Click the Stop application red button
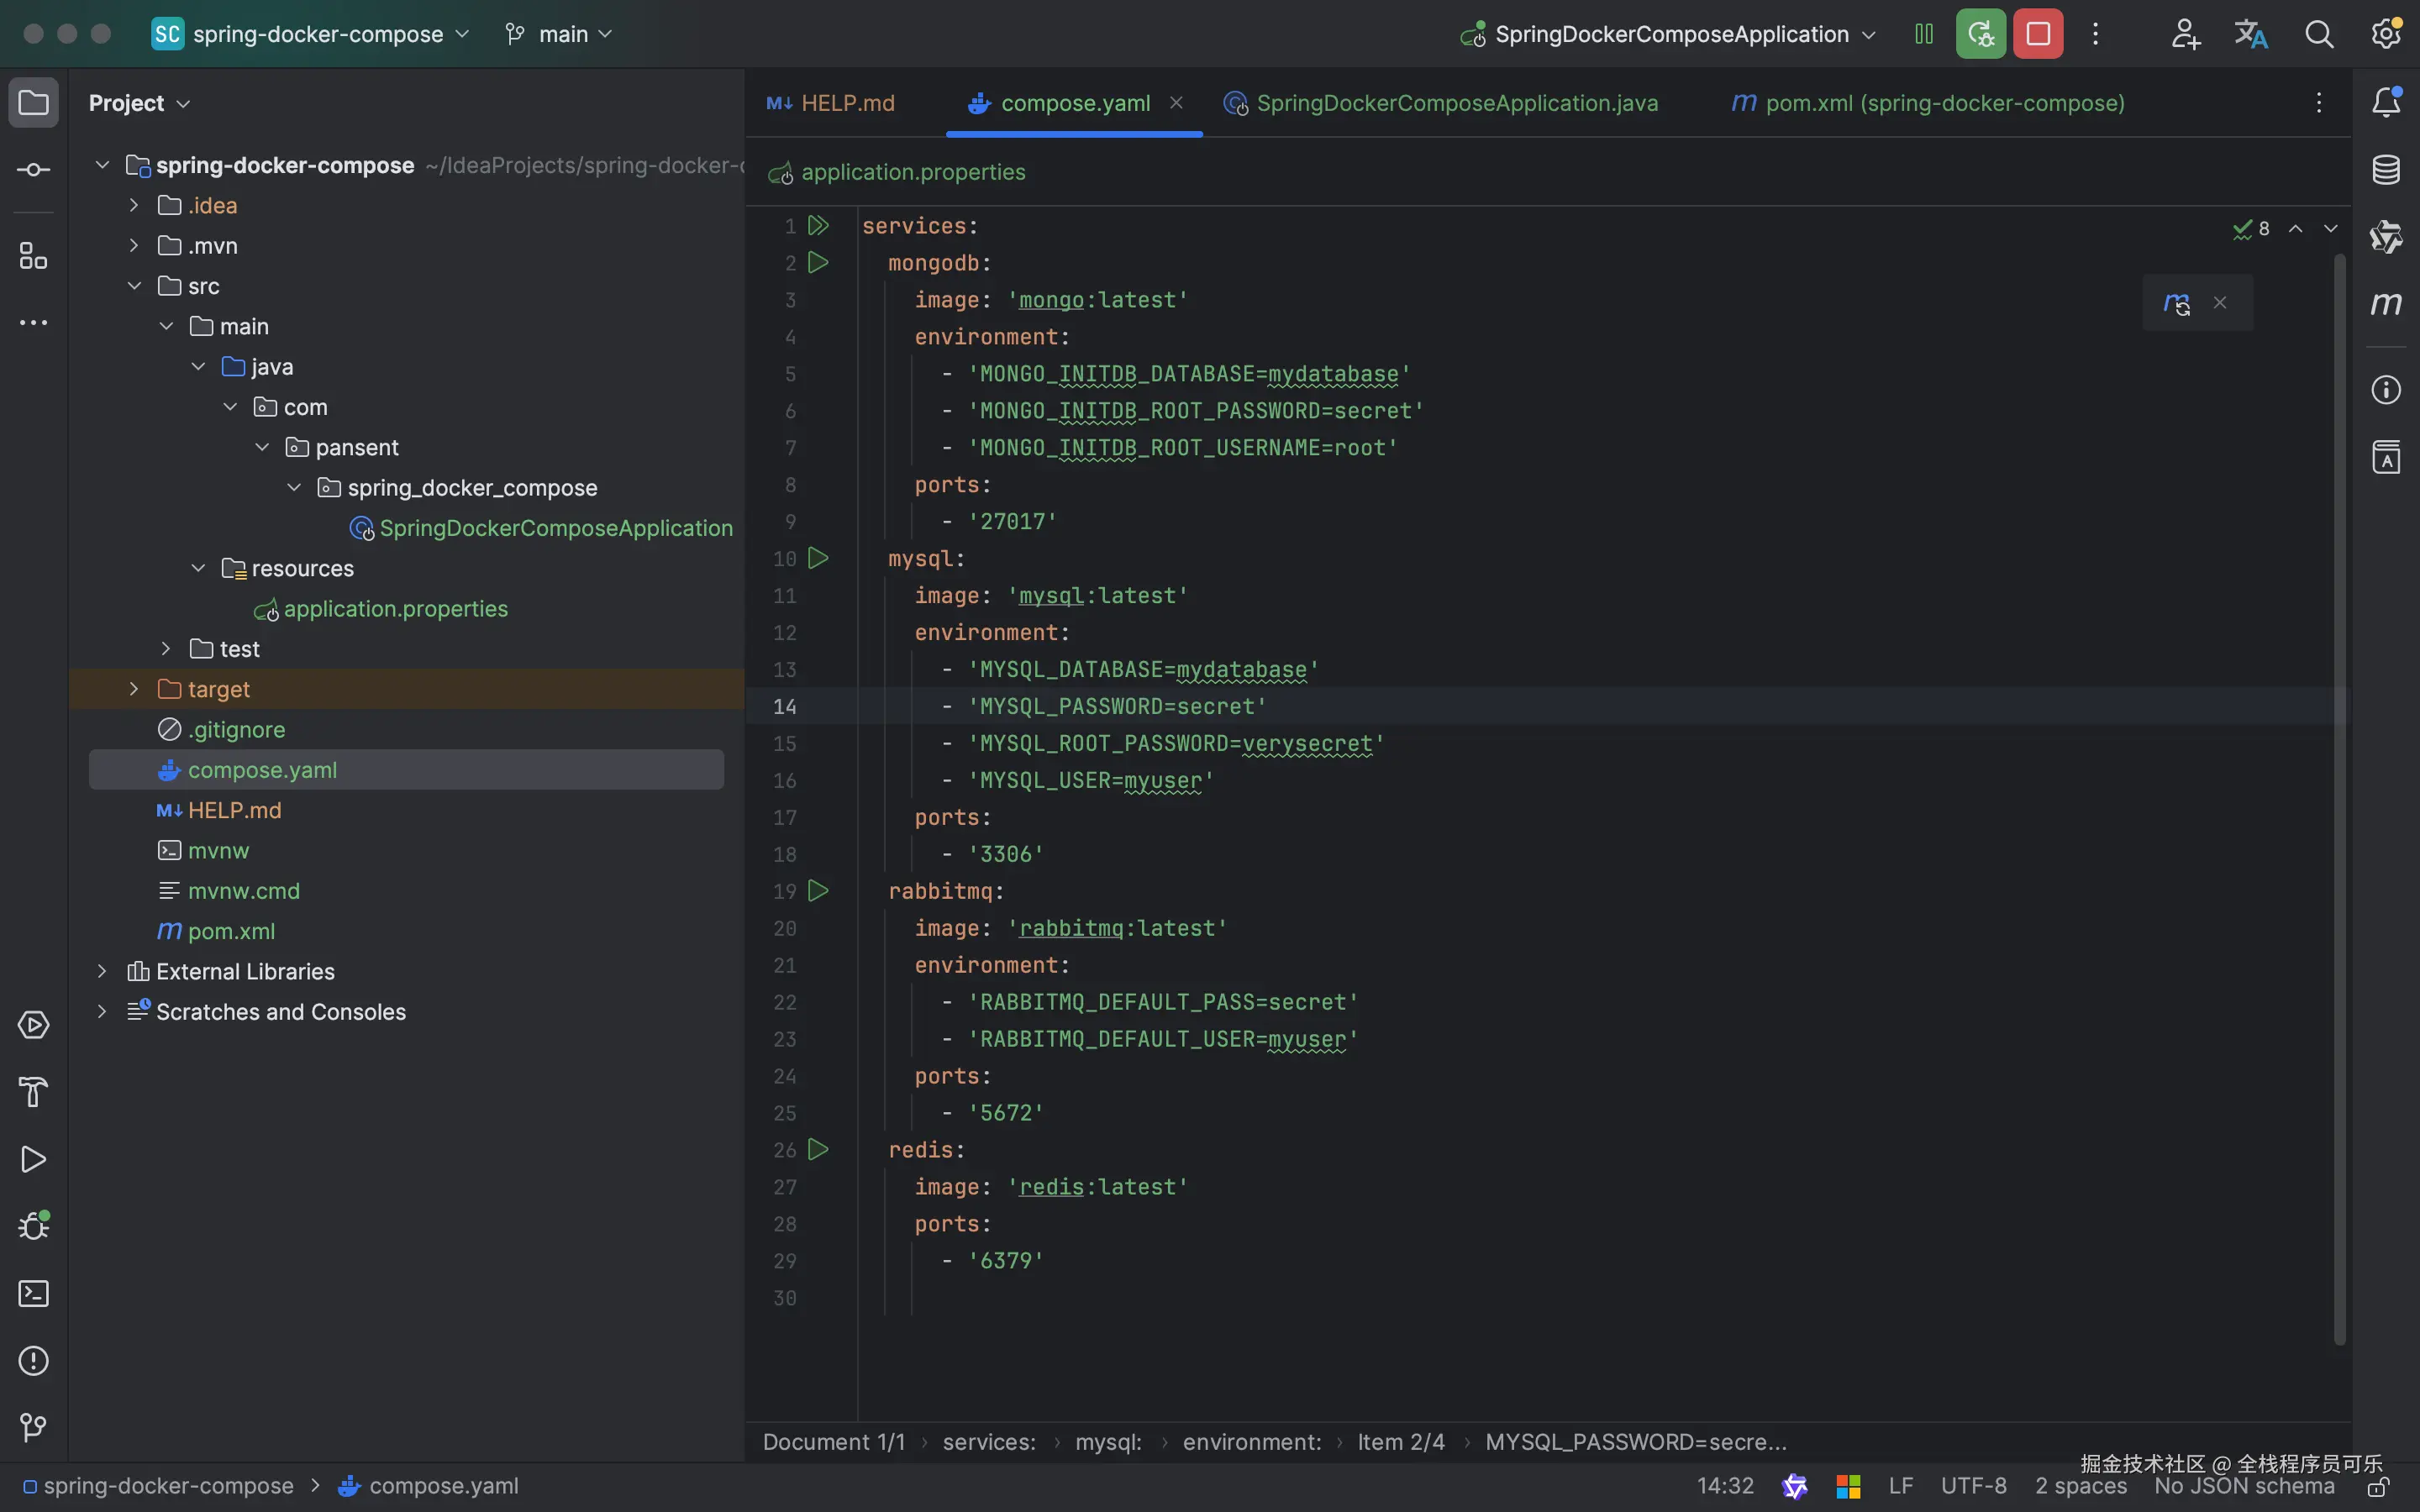The image size is (2420, 1512). (2037, 34)
